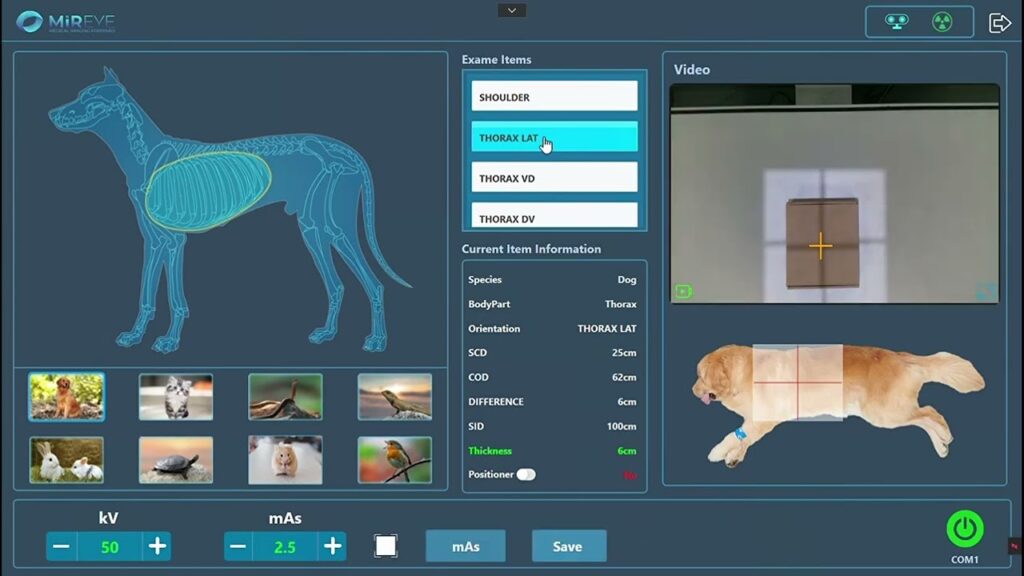This screenshot has width=1024, height=576.
Task: Click the exit arrow icon top right
Action: click(999, 21)
